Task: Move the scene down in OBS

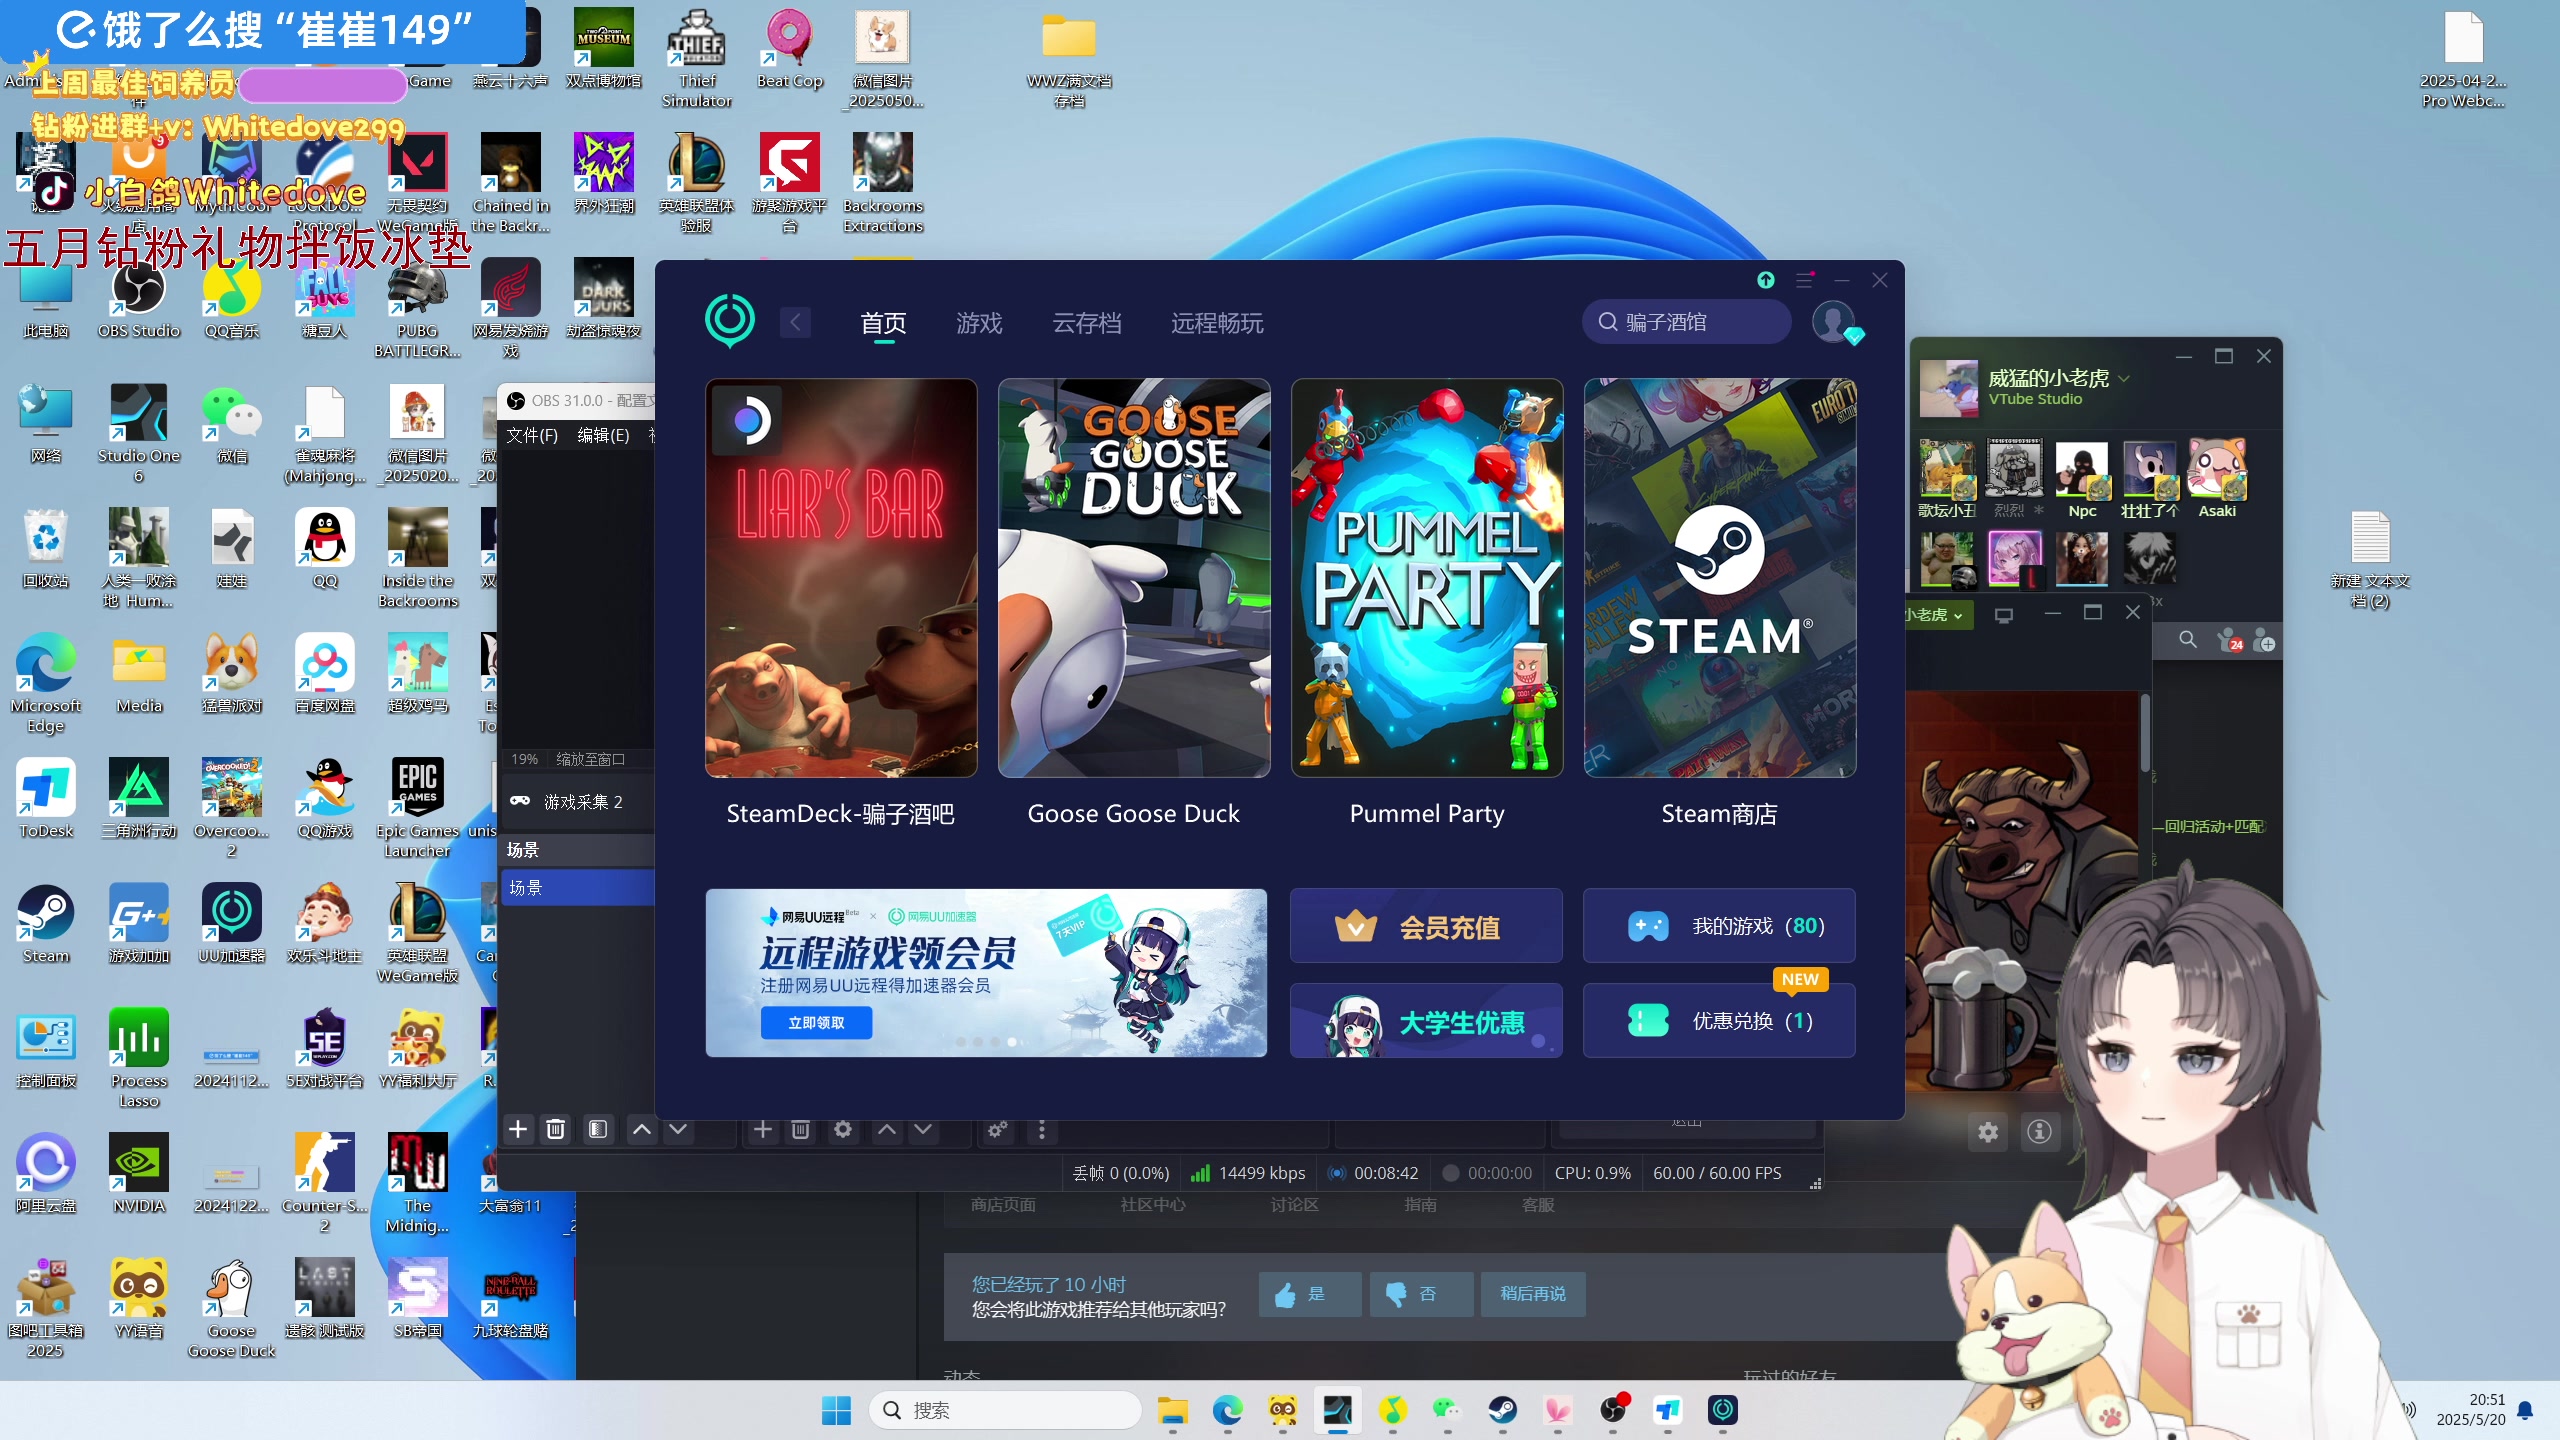Action: (x=678, y=1129)
